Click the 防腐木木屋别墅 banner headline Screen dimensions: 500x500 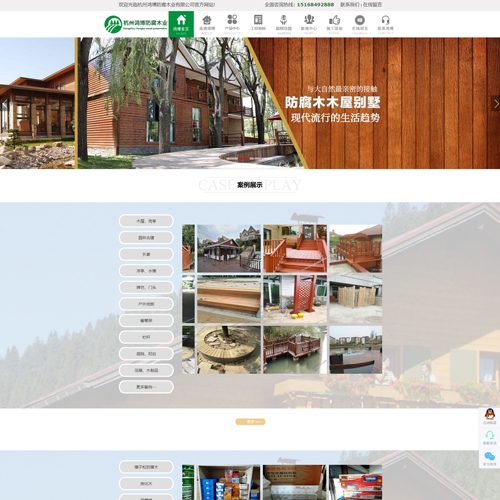coord(332,102)
